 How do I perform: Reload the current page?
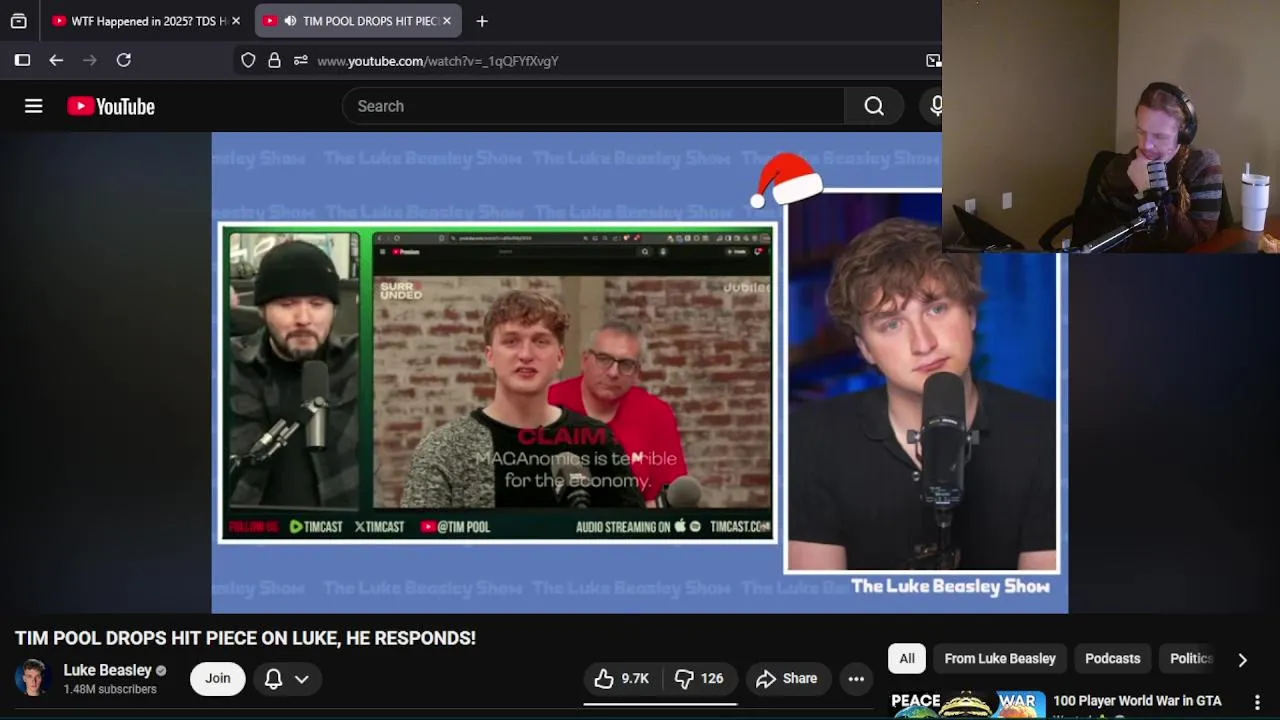[124, 60]
